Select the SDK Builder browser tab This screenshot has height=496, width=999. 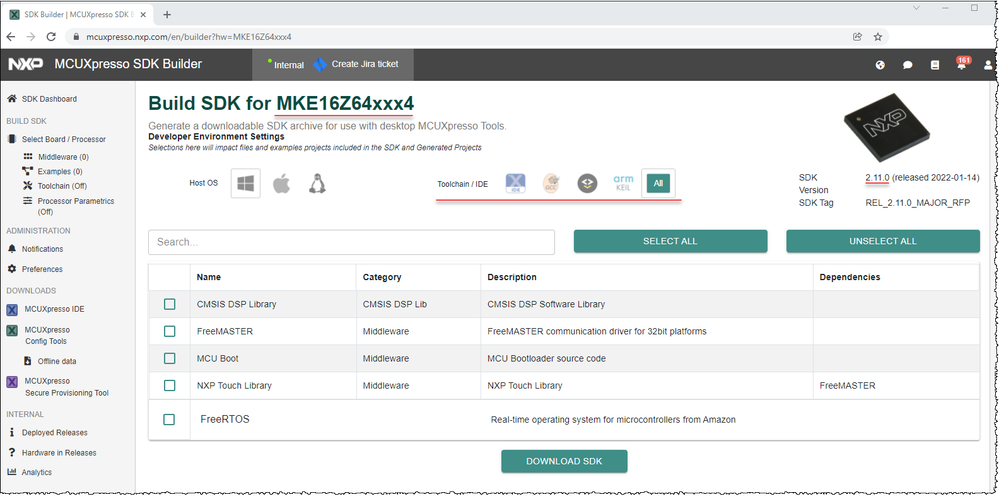(x=78, y=14)
